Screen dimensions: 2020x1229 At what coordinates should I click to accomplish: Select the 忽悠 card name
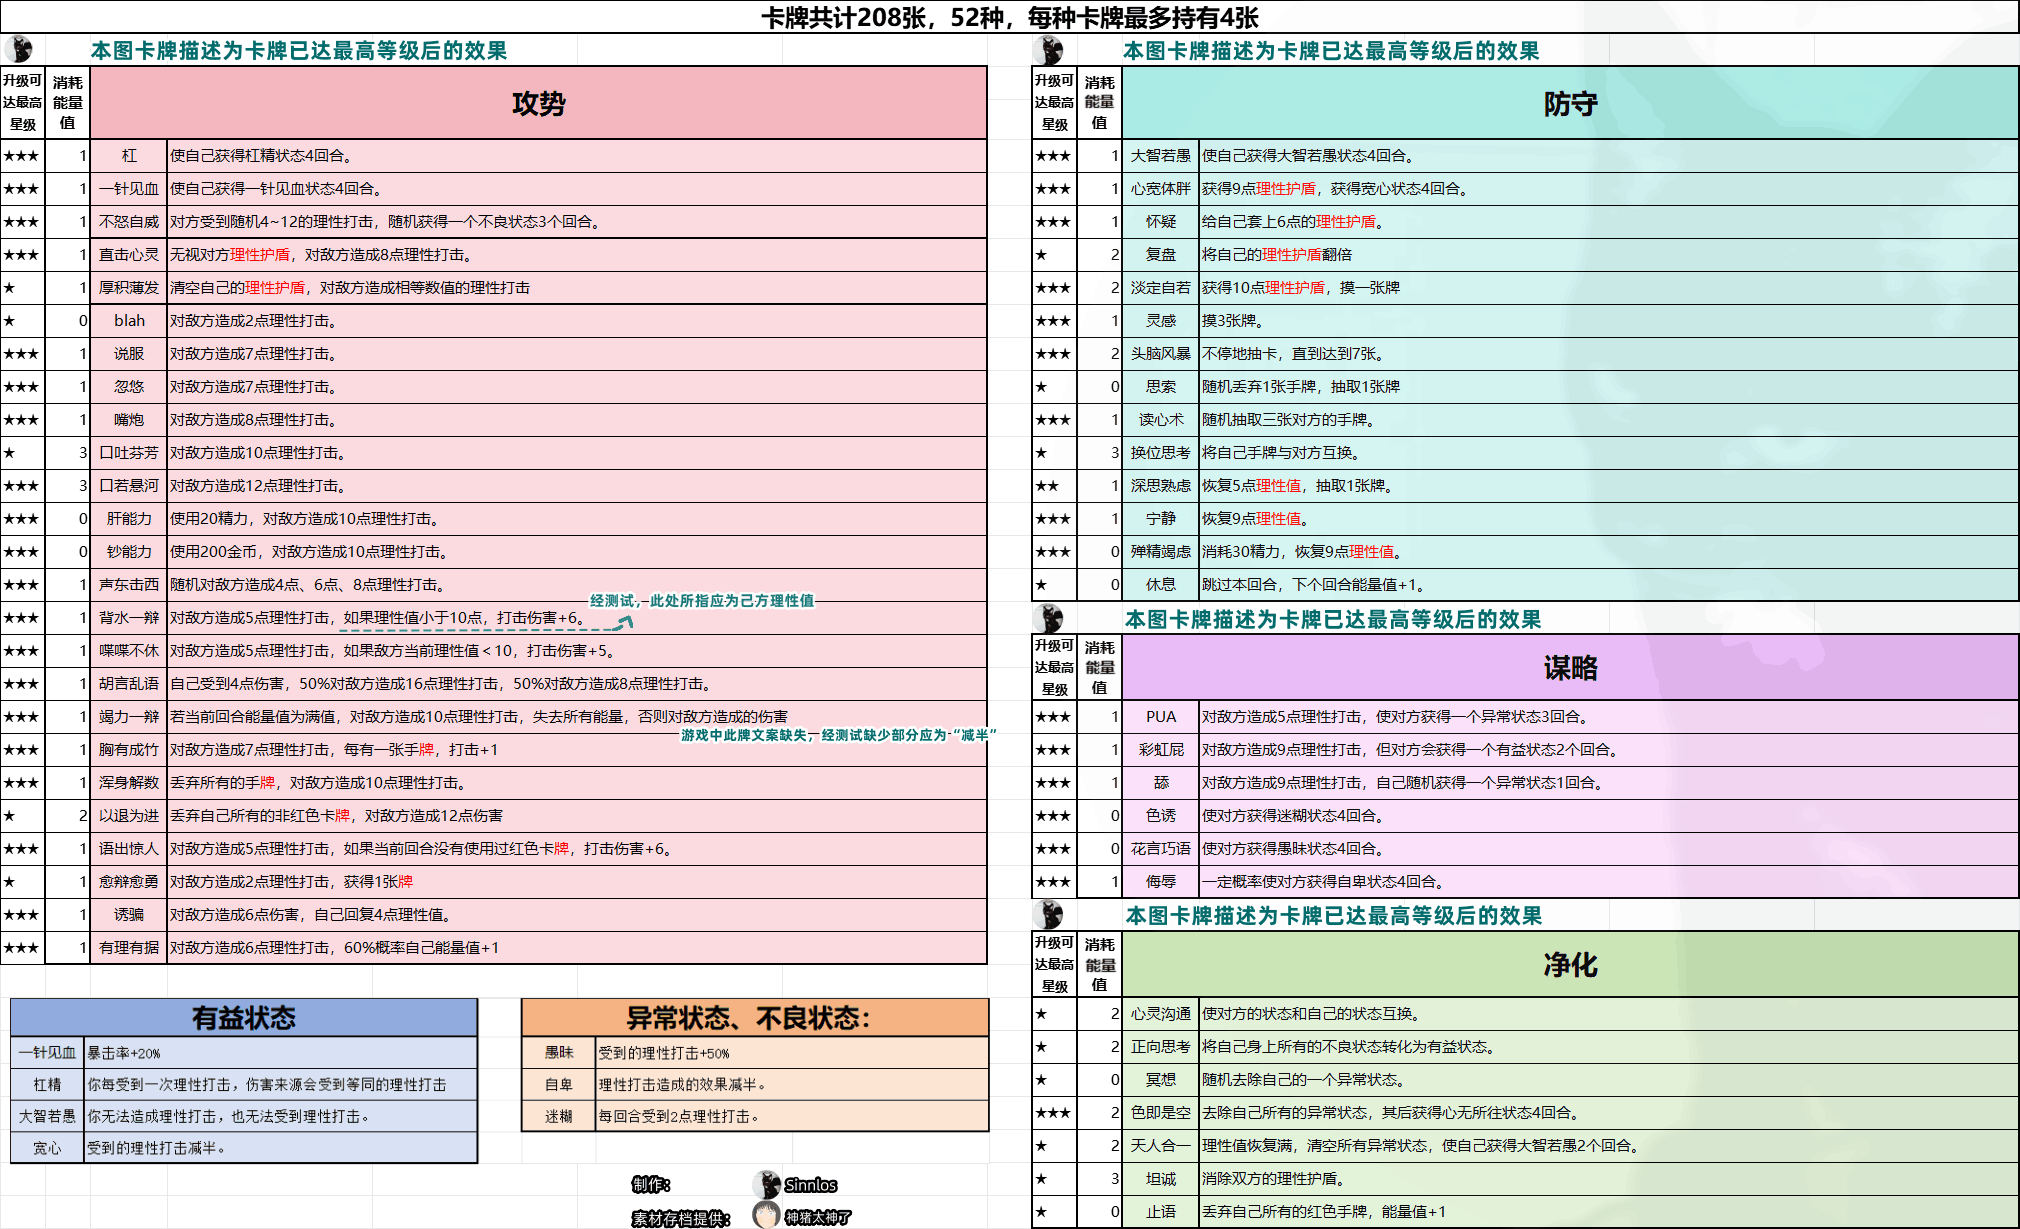[x=129, y=387]
